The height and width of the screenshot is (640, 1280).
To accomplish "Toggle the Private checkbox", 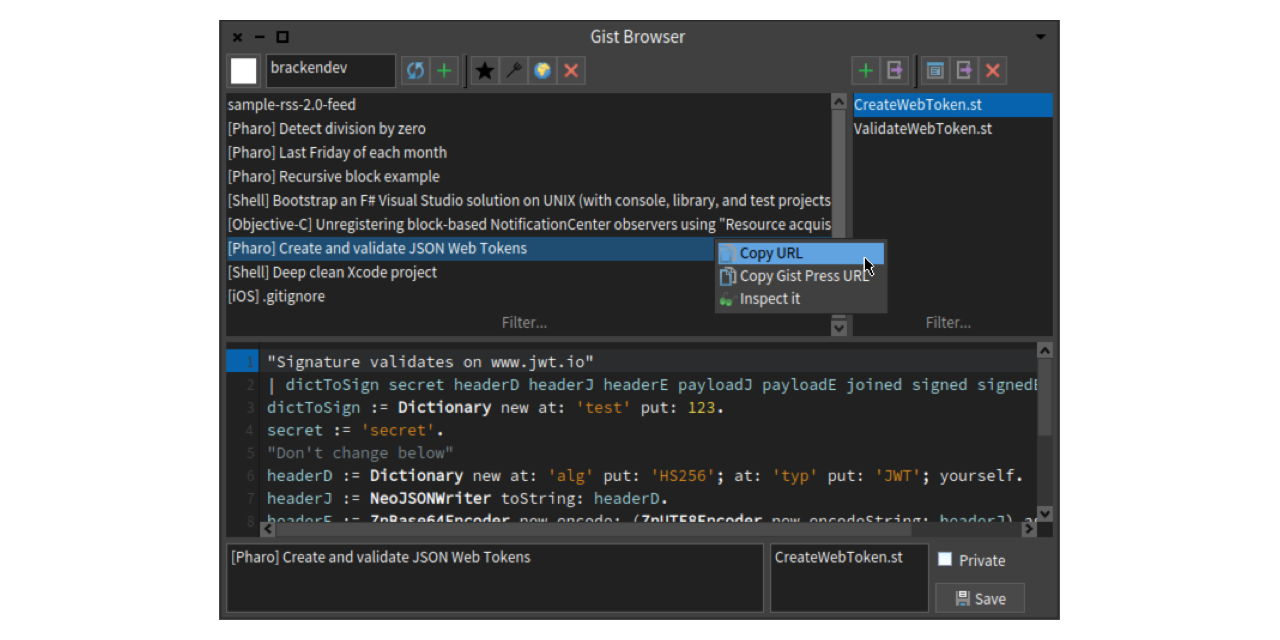I will (945, 560).
